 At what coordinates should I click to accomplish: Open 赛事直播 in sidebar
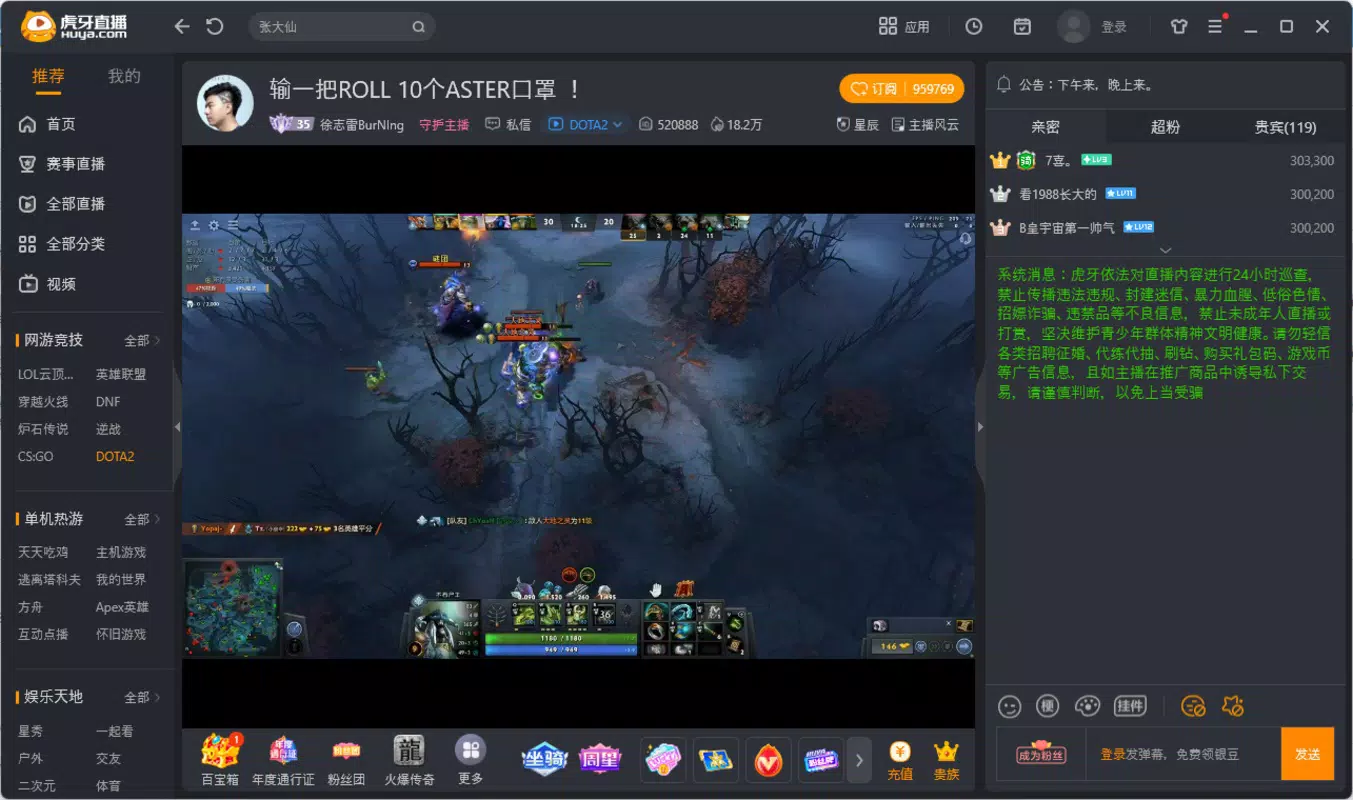pyautogui.click(x=62, y=164)
